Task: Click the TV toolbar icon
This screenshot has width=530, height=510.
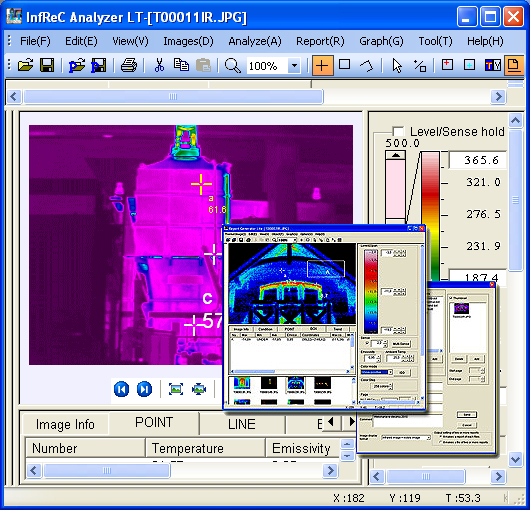Action: pos(492,65)
